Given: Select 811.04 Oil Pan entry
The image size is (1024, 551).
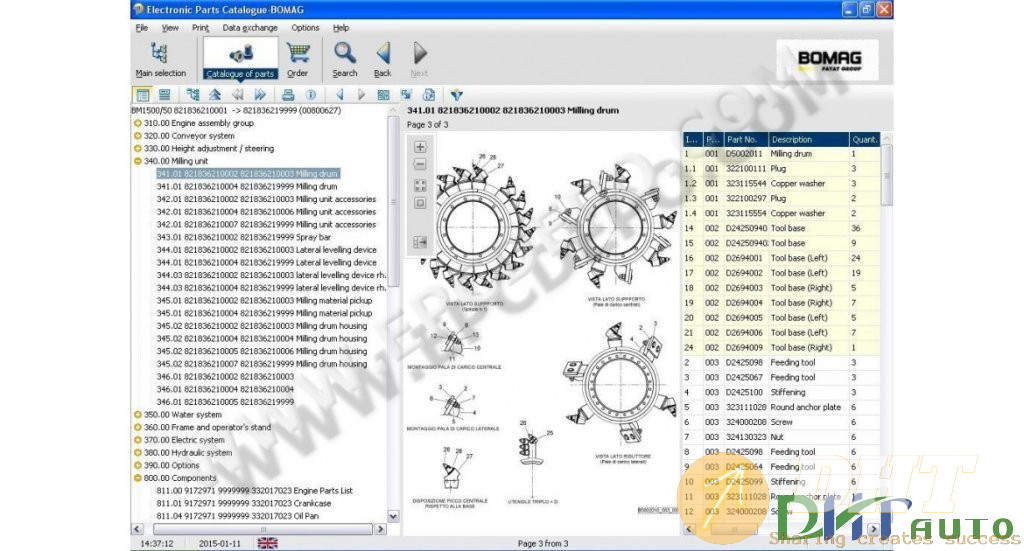Looking at the screenshot, I should coord(238,516).
